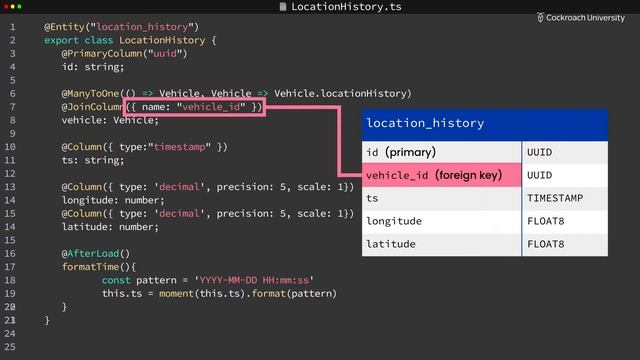
Task: Click the 'ts: string;' code line
Action: (93, 160)
